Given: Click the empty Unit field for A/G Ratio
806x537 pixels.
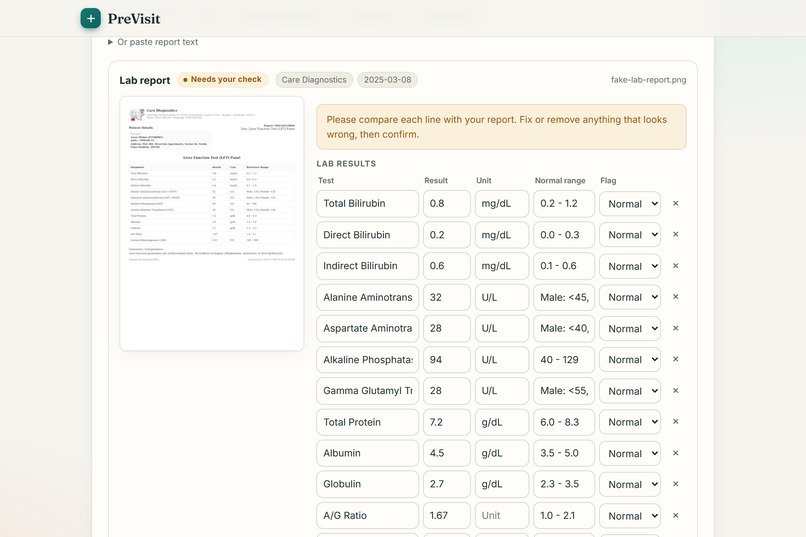Looking at the screenshot, I should 502,515.
